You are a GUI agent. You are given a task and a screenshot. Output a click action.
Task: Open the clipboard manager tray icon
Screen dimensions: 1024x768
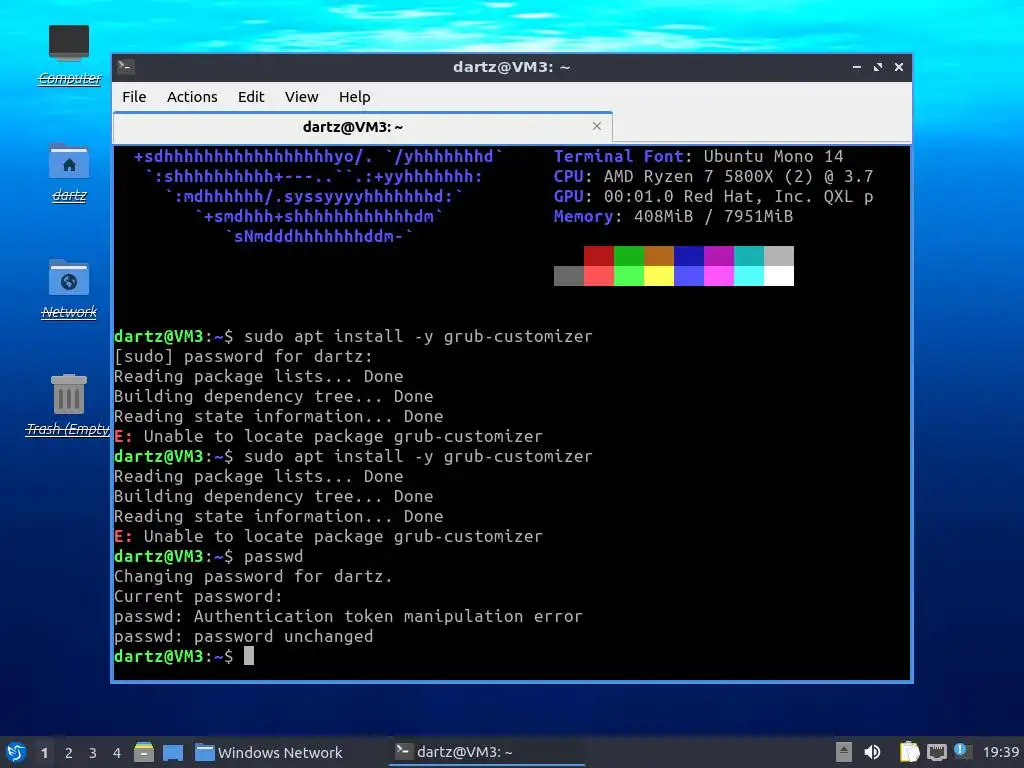click(909, 752)
